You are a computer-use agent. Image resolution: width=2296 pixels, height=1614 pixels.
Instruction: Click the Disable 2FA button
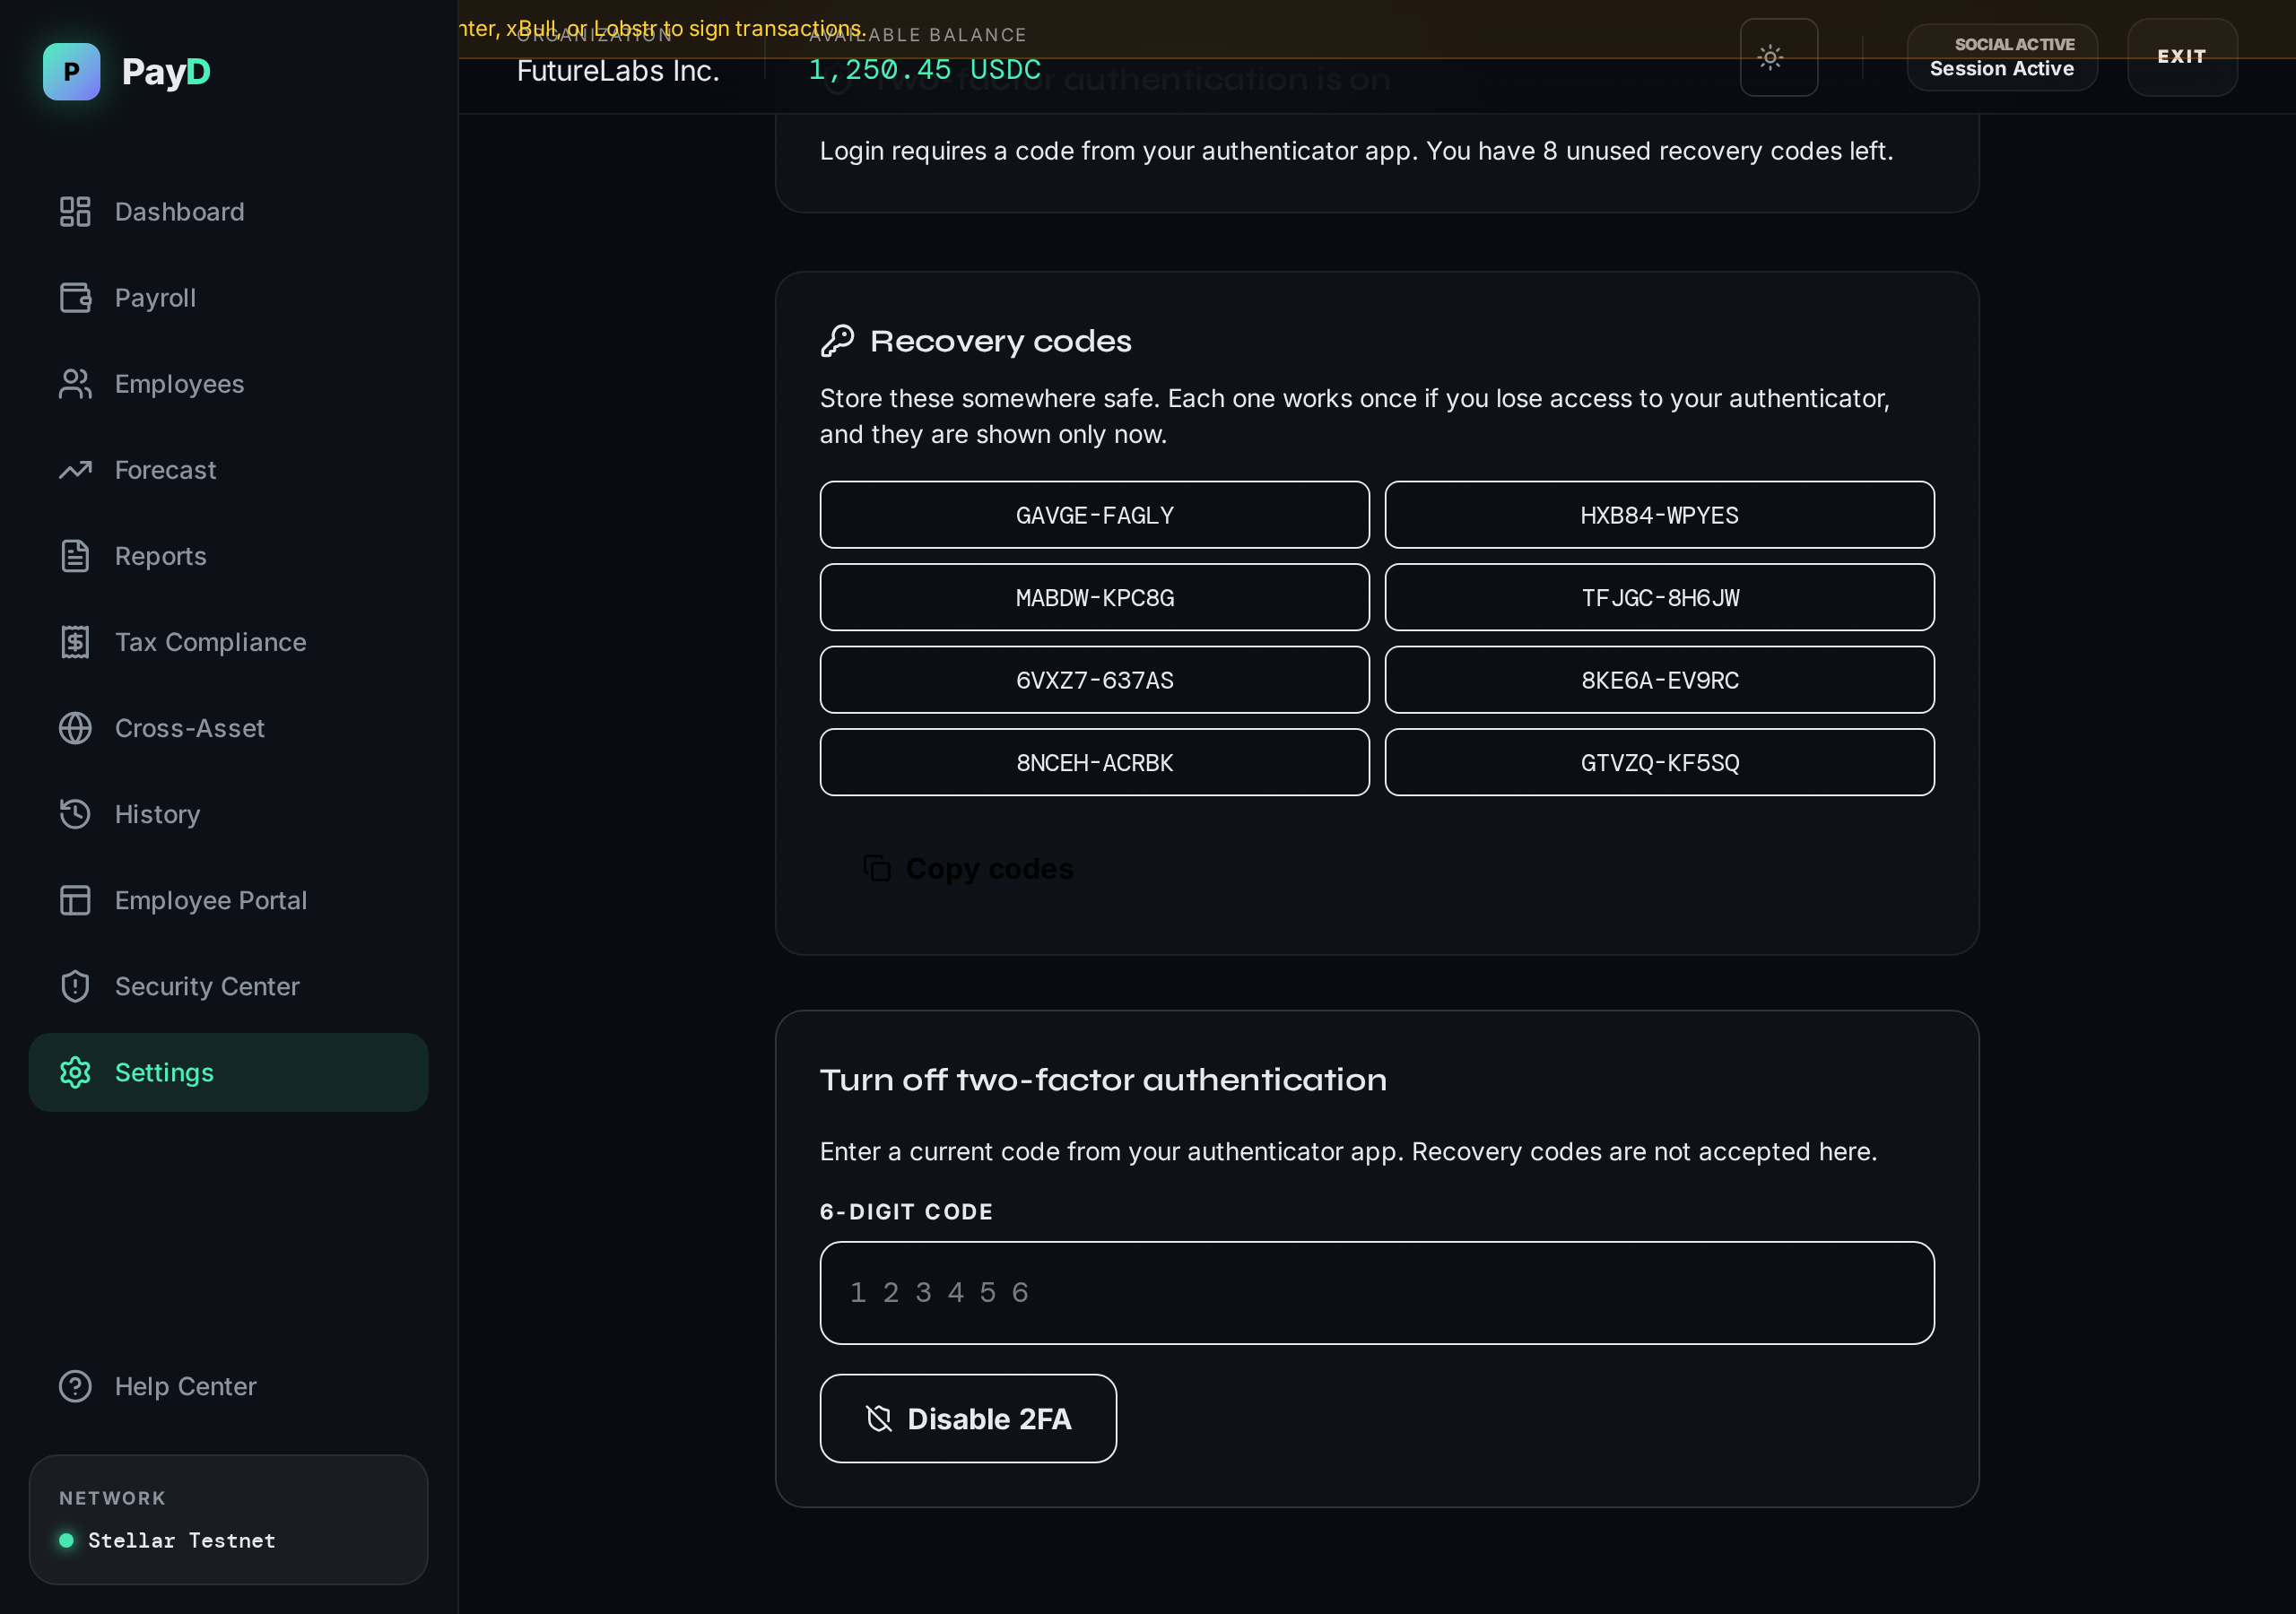pyautogui.click(x=967, y=1418)
